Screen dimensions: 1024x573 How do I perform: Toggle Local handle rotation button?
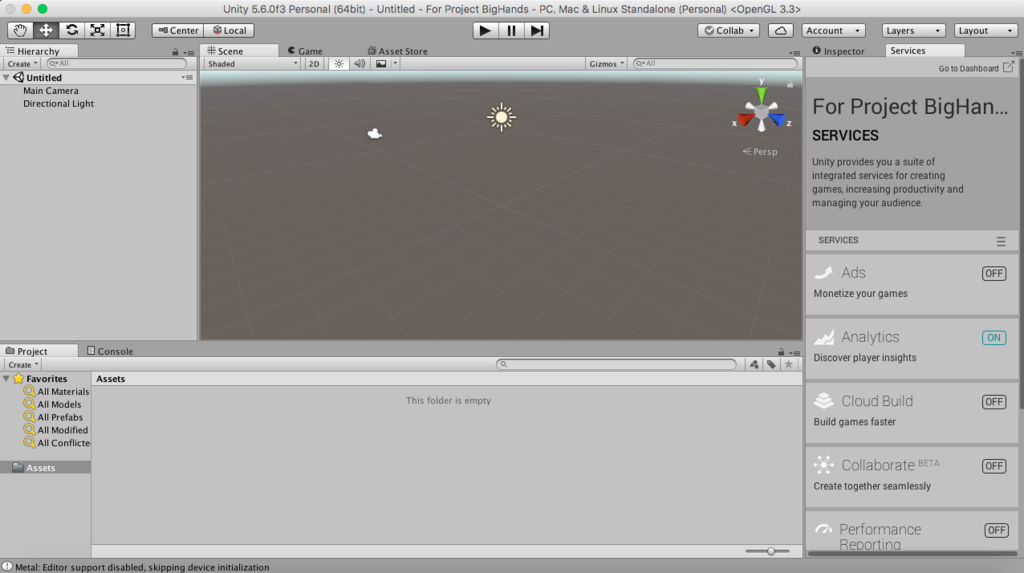click(x=229, y=31)
